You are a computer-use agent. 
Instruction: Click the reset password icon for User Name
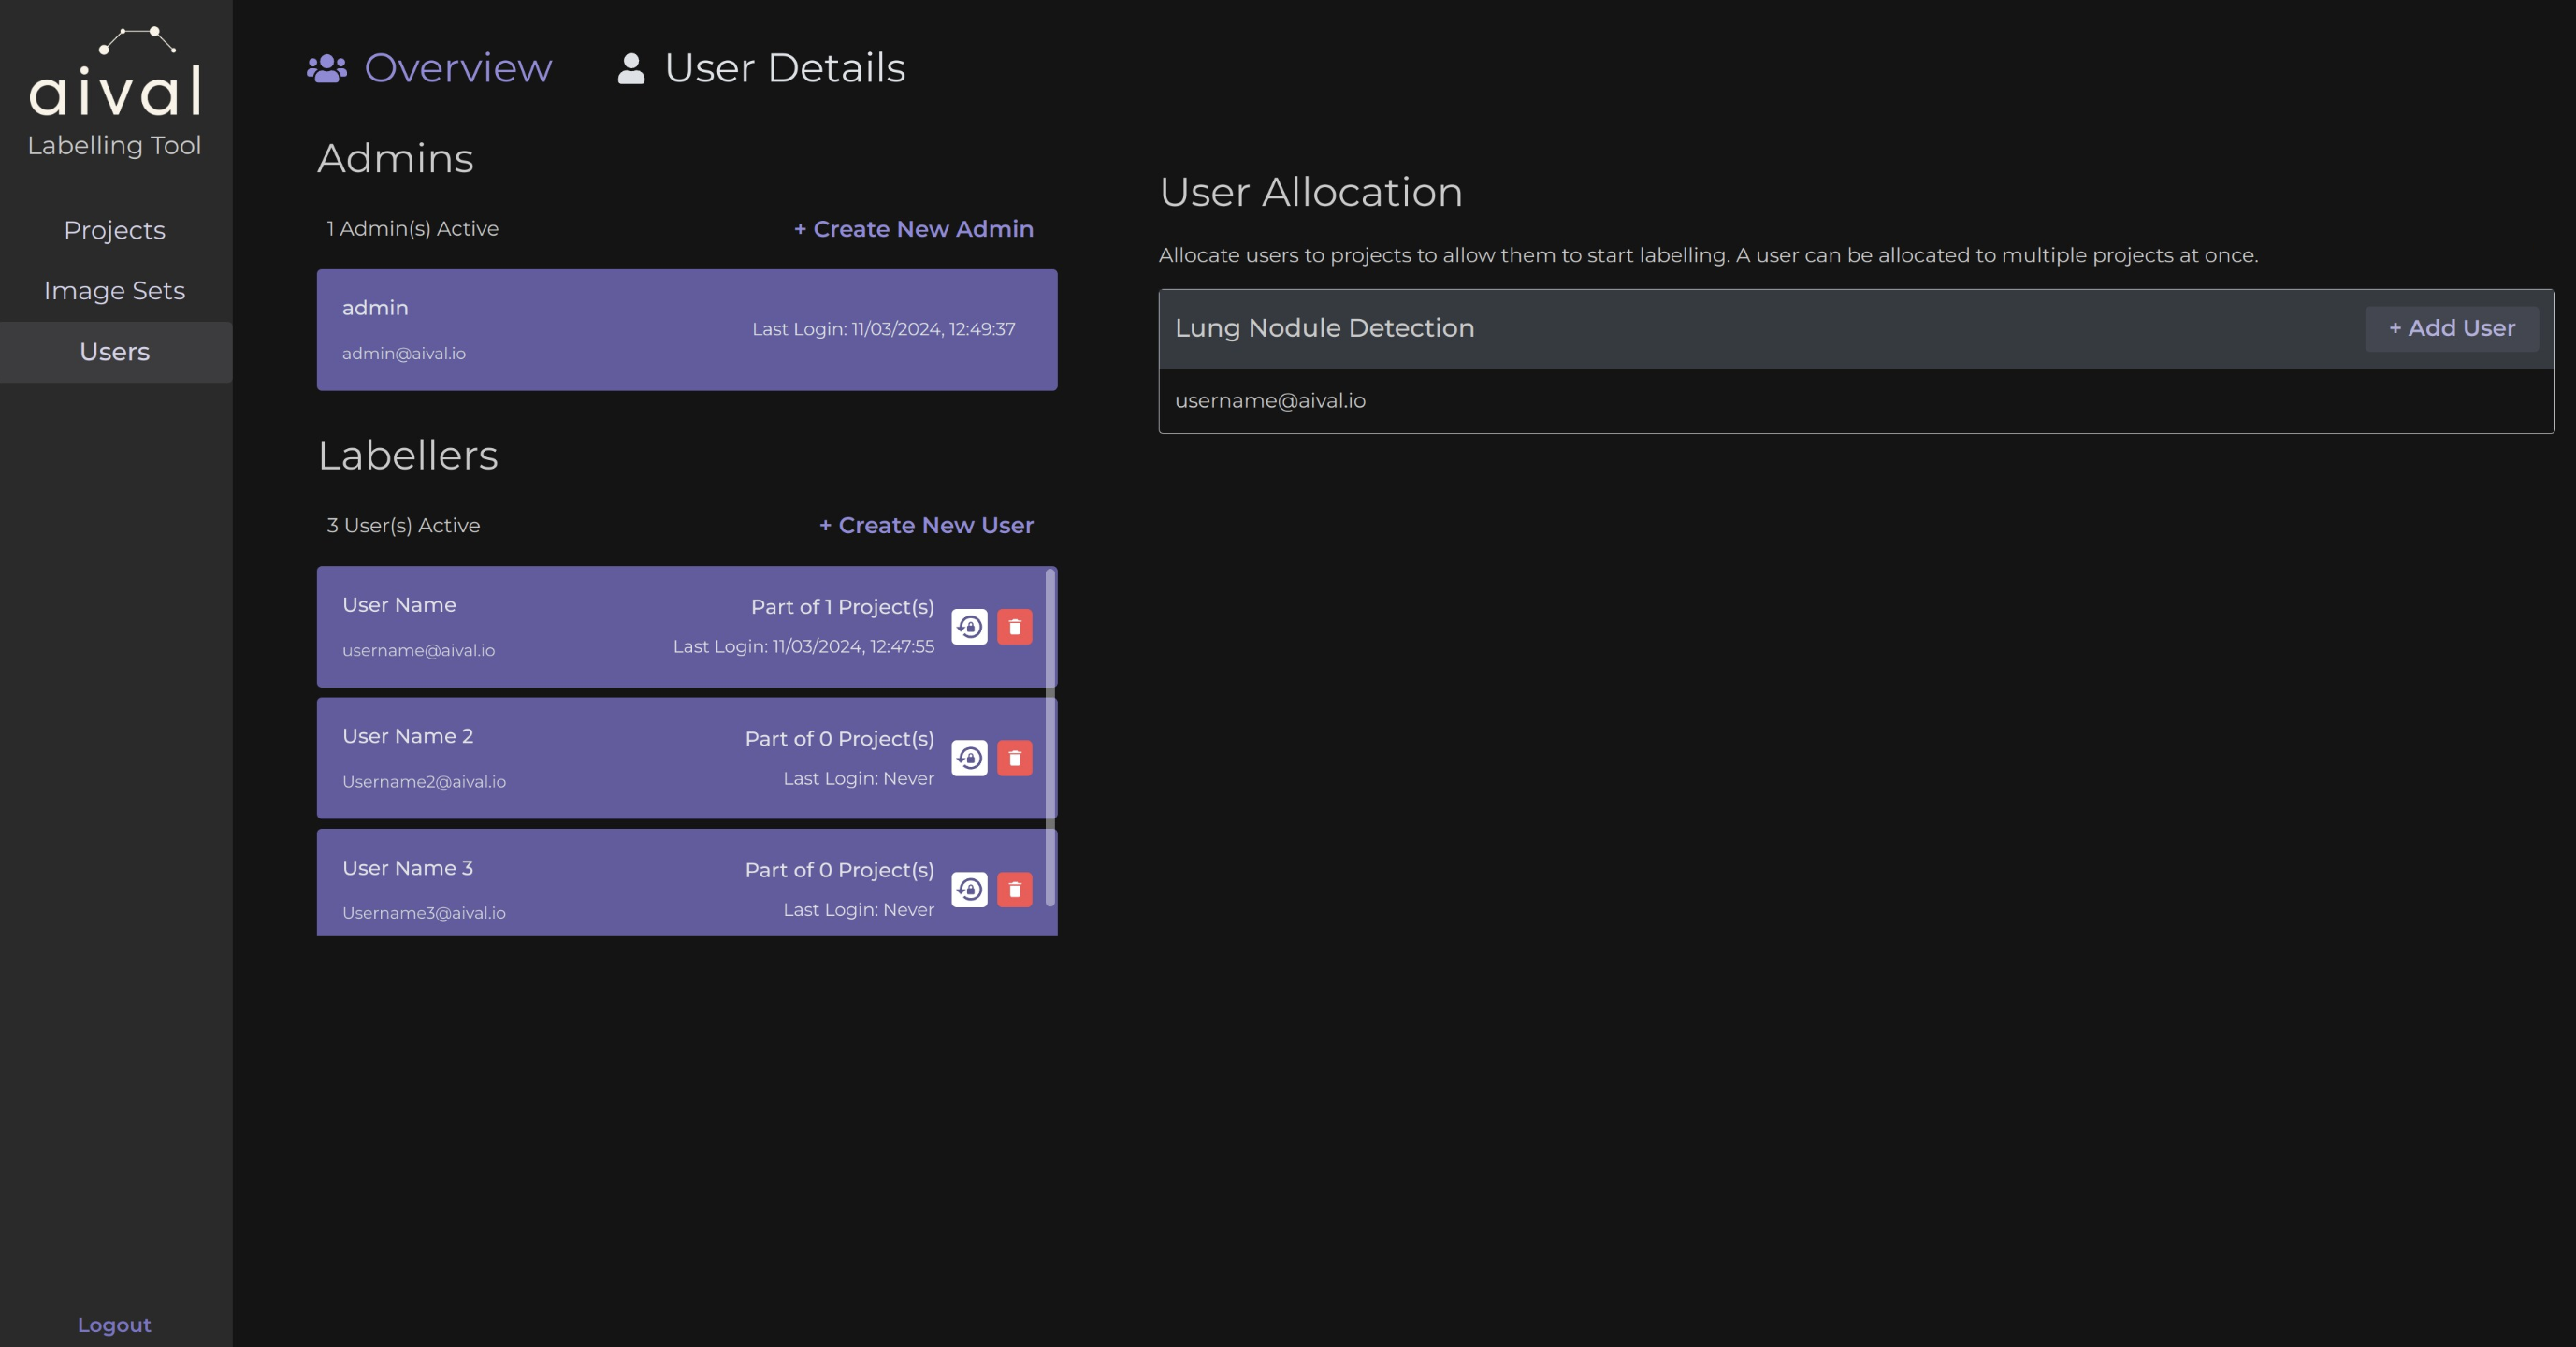pos(968,627)
